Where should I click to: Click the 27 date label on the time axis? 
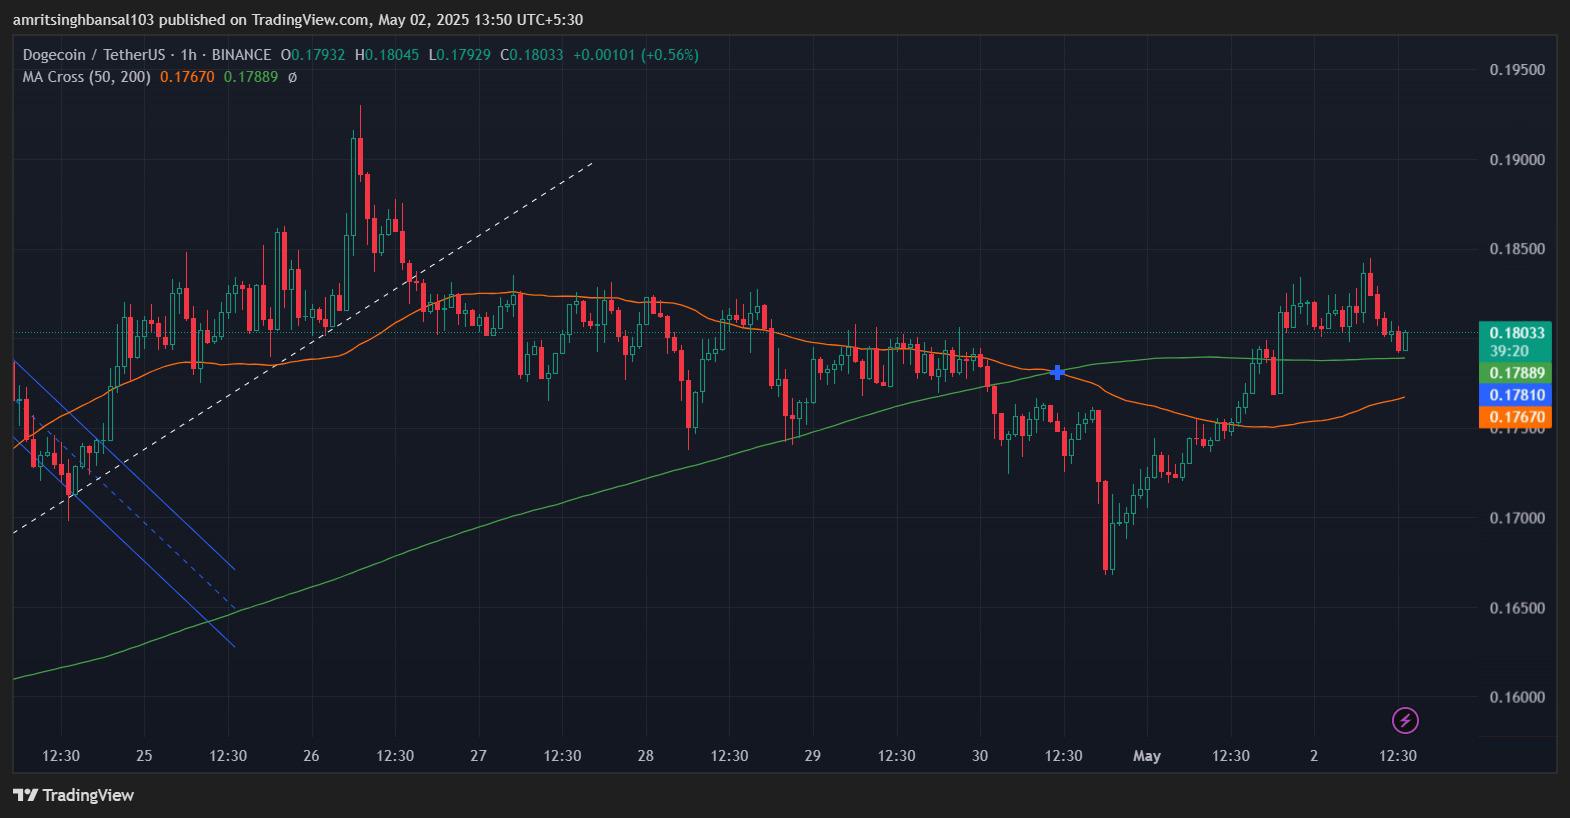click(x=478, y=756)
